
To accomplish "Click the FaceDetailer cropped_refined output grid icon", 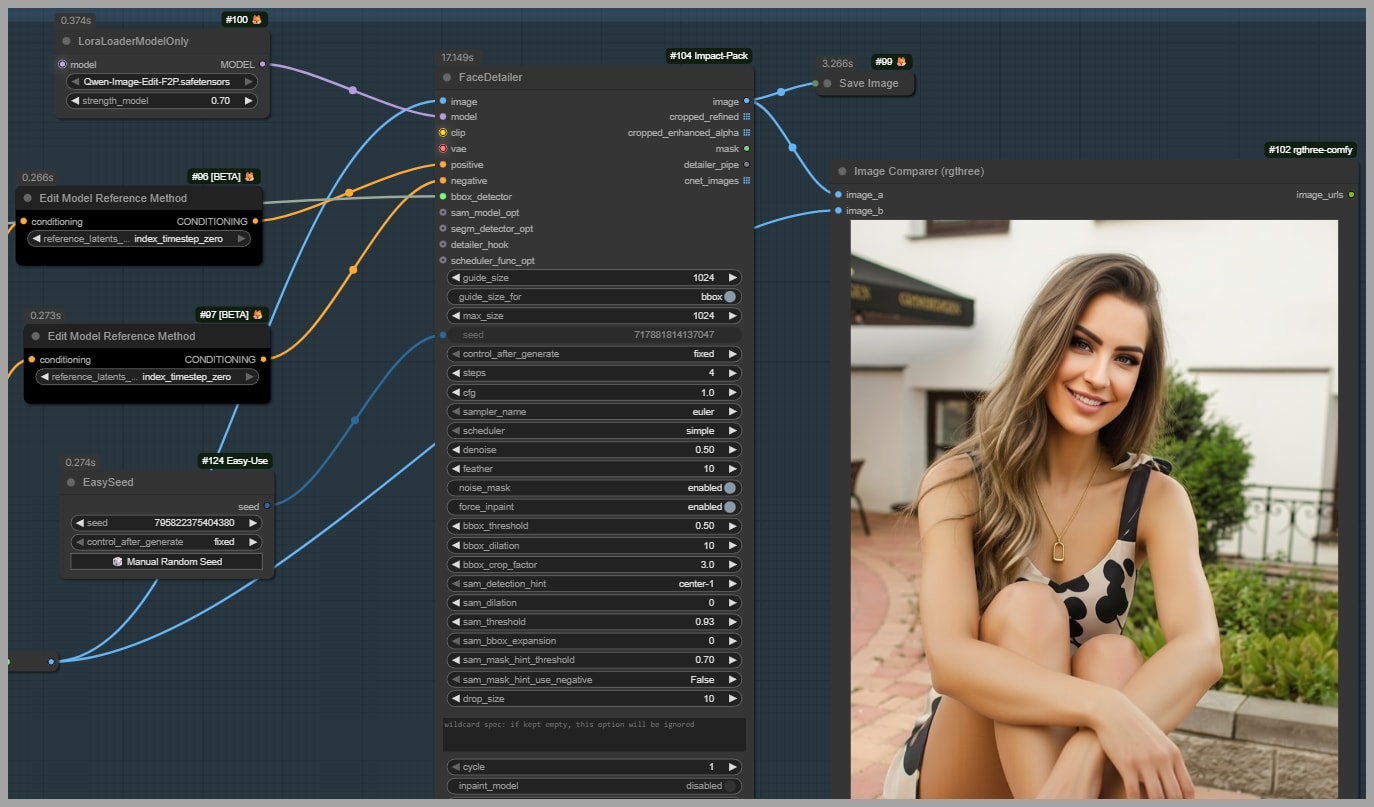I will coord(747,117).
